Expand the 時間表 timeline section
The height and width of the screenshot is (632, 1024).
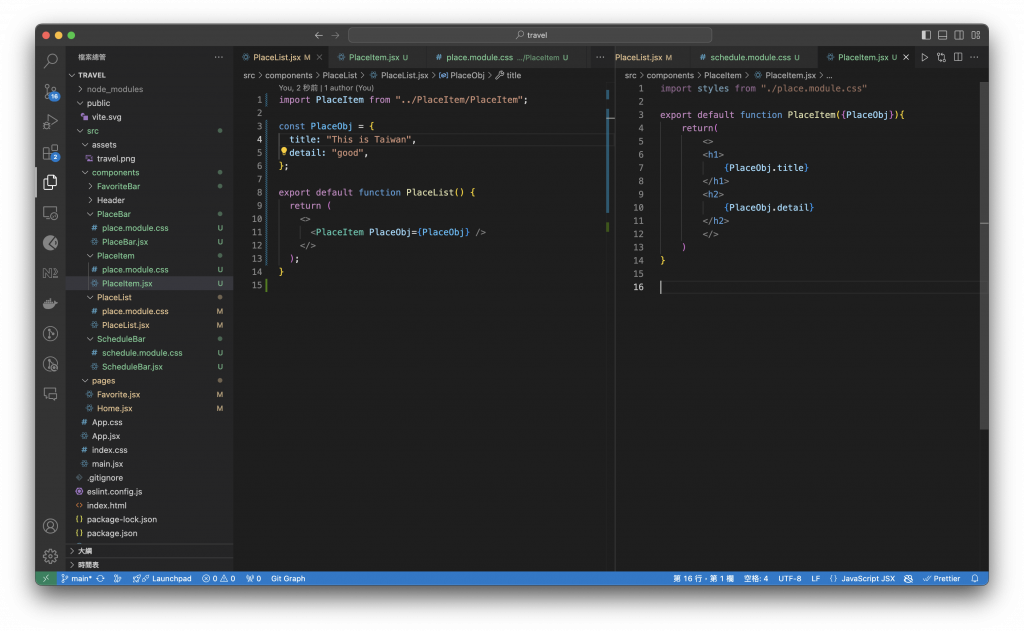point(88,565)
